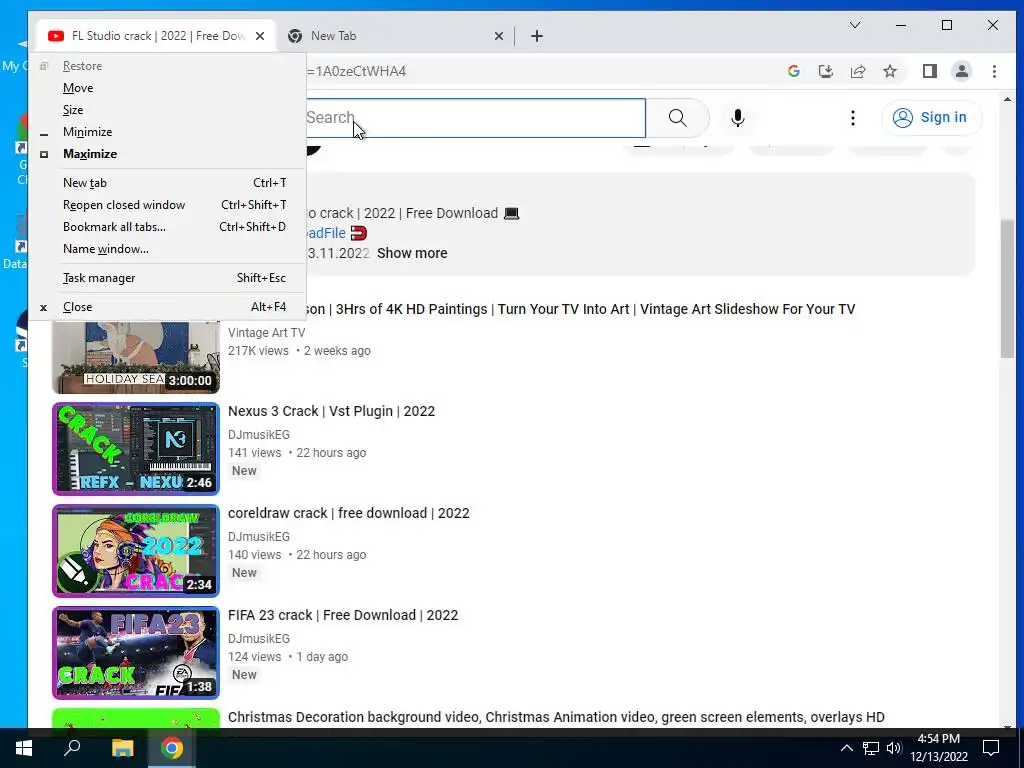
Task: Click the page vertical scrollbar thumb
Action: pos(1007,289)
